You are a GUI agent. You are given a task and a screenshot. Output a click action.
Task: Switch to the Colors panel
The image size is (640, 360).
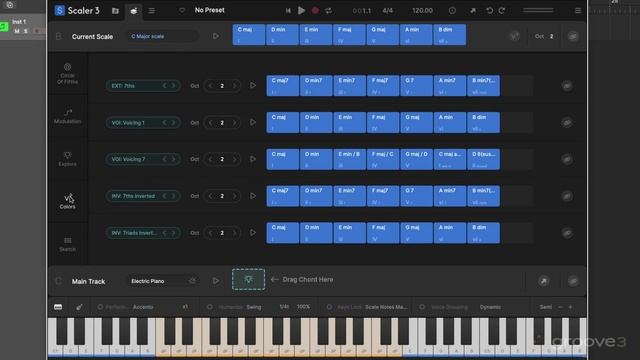tap(68, 201)
